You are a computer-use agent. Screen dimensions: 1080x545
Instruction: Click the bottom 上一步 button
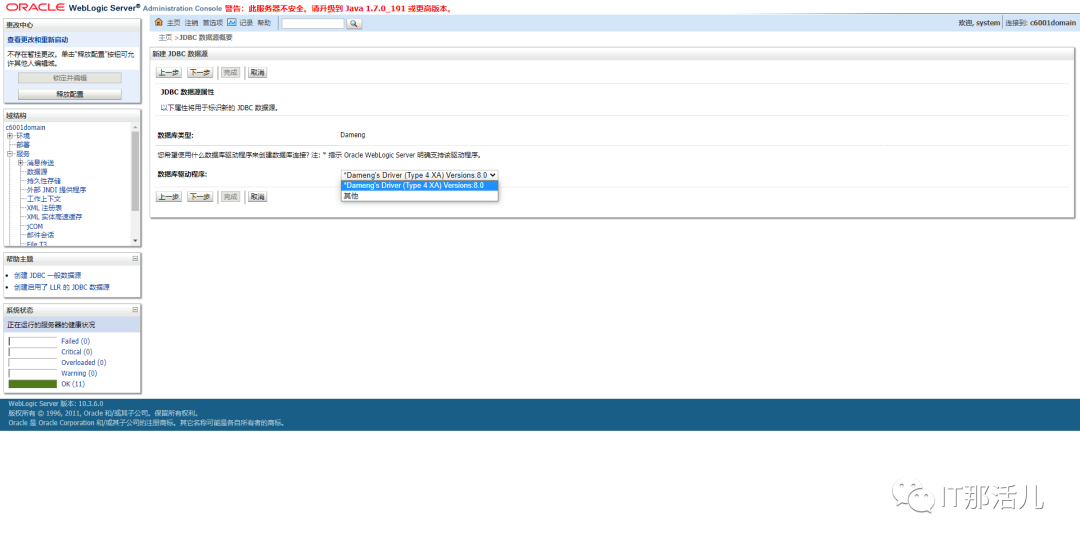coord(169,196)
